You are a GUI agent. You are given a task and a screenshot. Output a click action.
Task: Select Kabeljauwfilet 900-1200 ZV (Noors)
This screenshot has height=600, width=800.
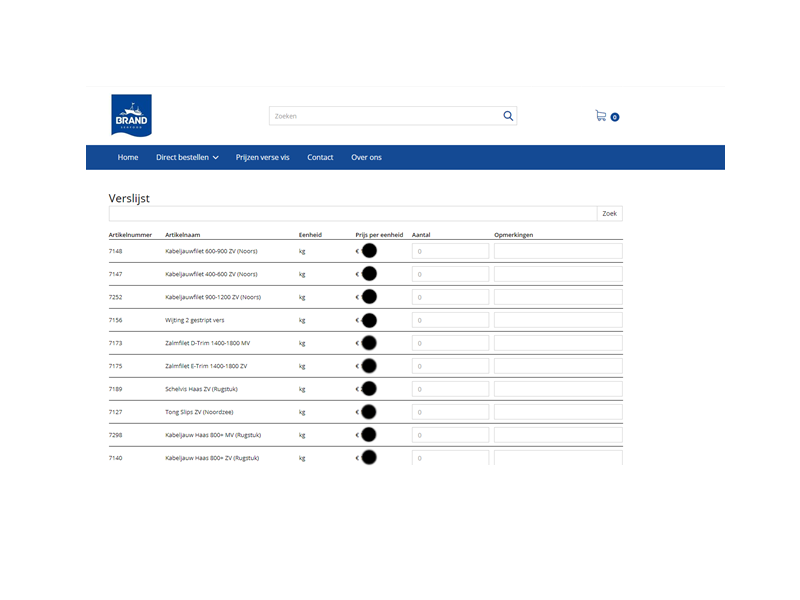[213, 297]
